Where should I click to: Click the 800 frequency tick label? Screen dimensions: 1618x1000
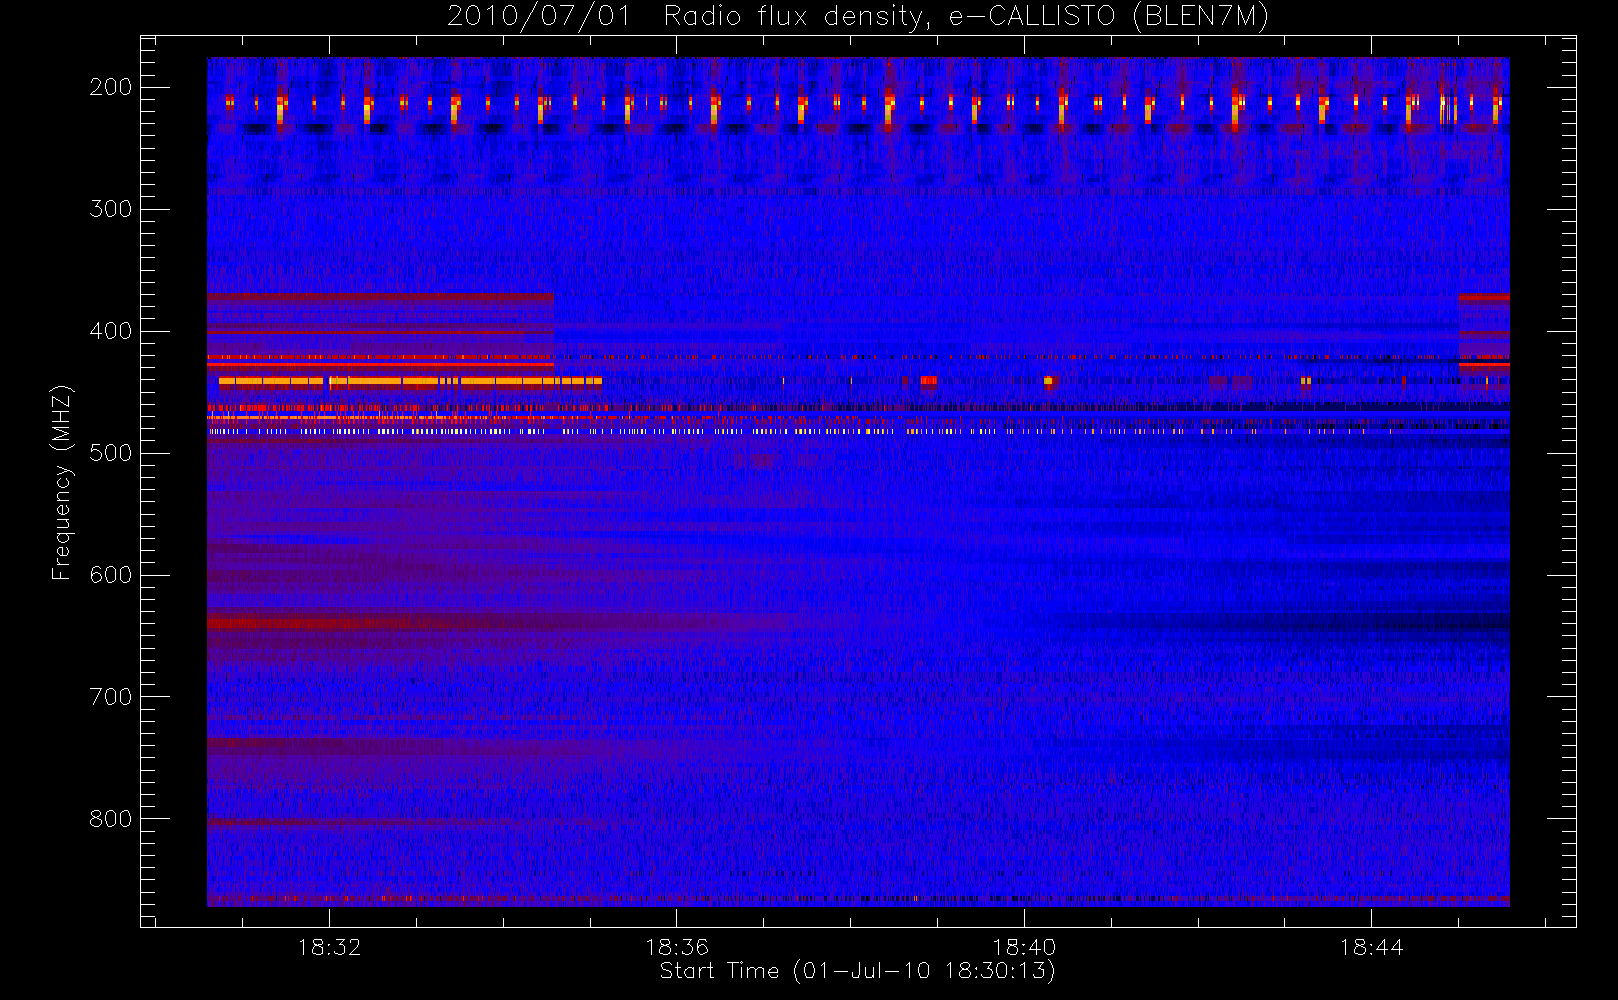tap(111, 819)
